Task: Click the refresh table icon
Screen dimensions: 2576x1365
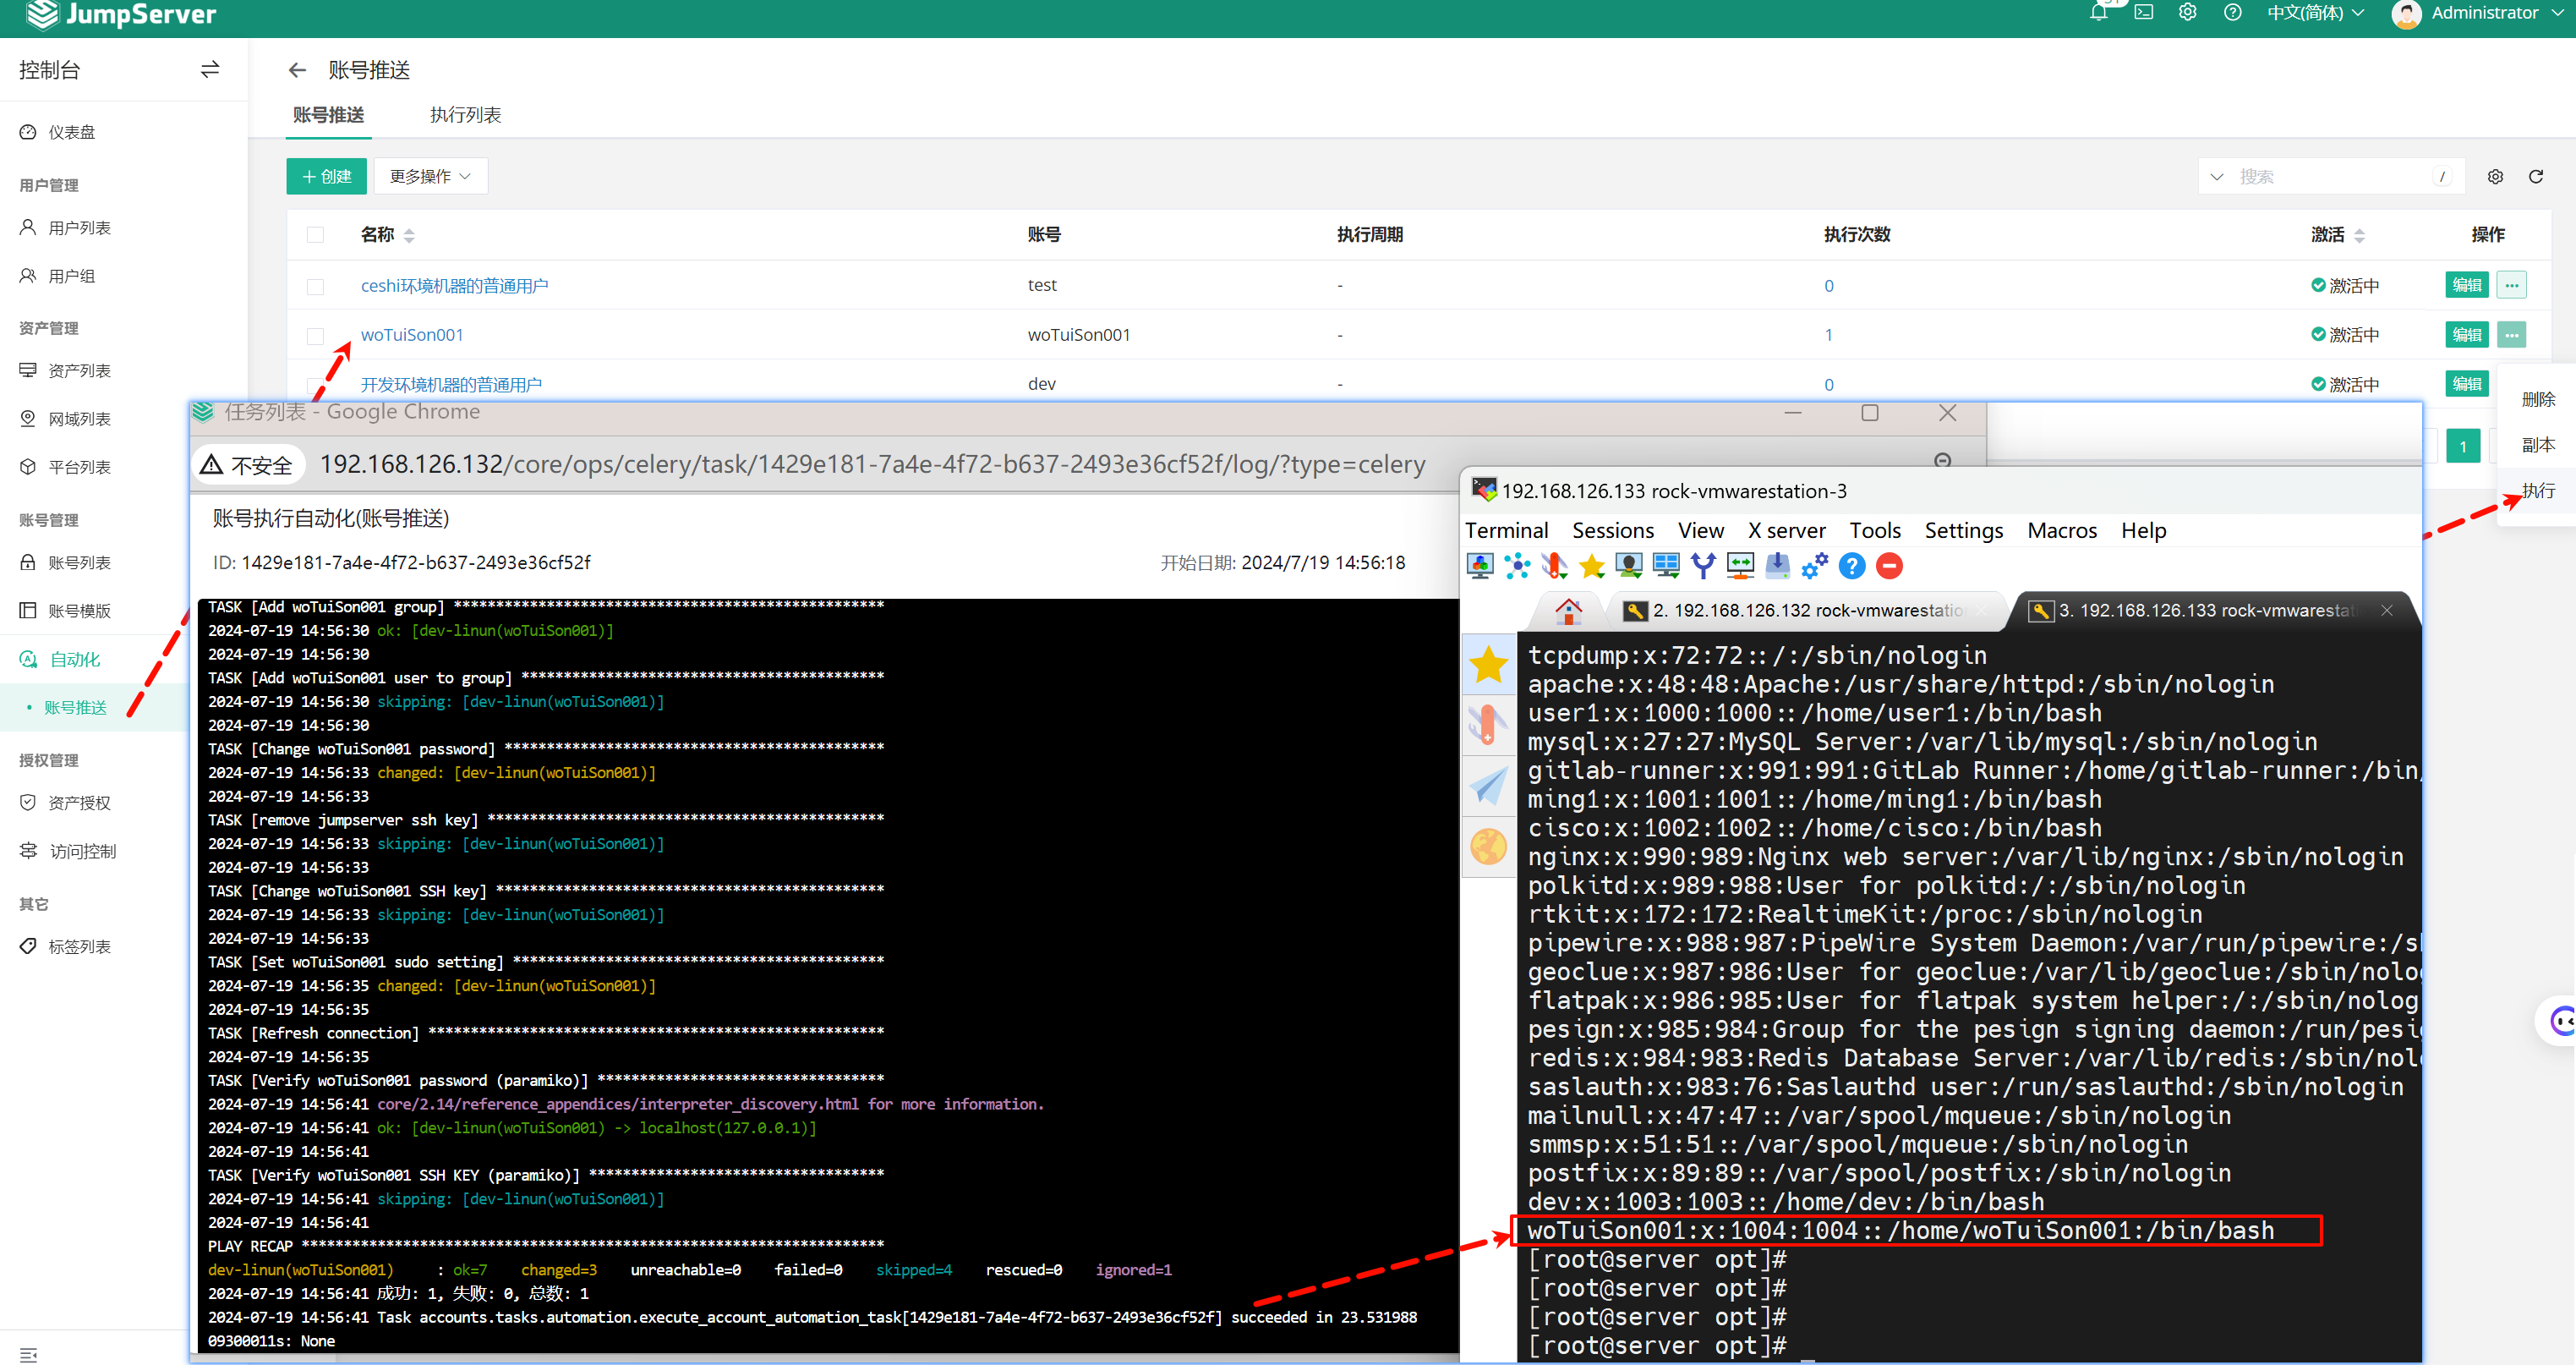Action: [2535, 177]
